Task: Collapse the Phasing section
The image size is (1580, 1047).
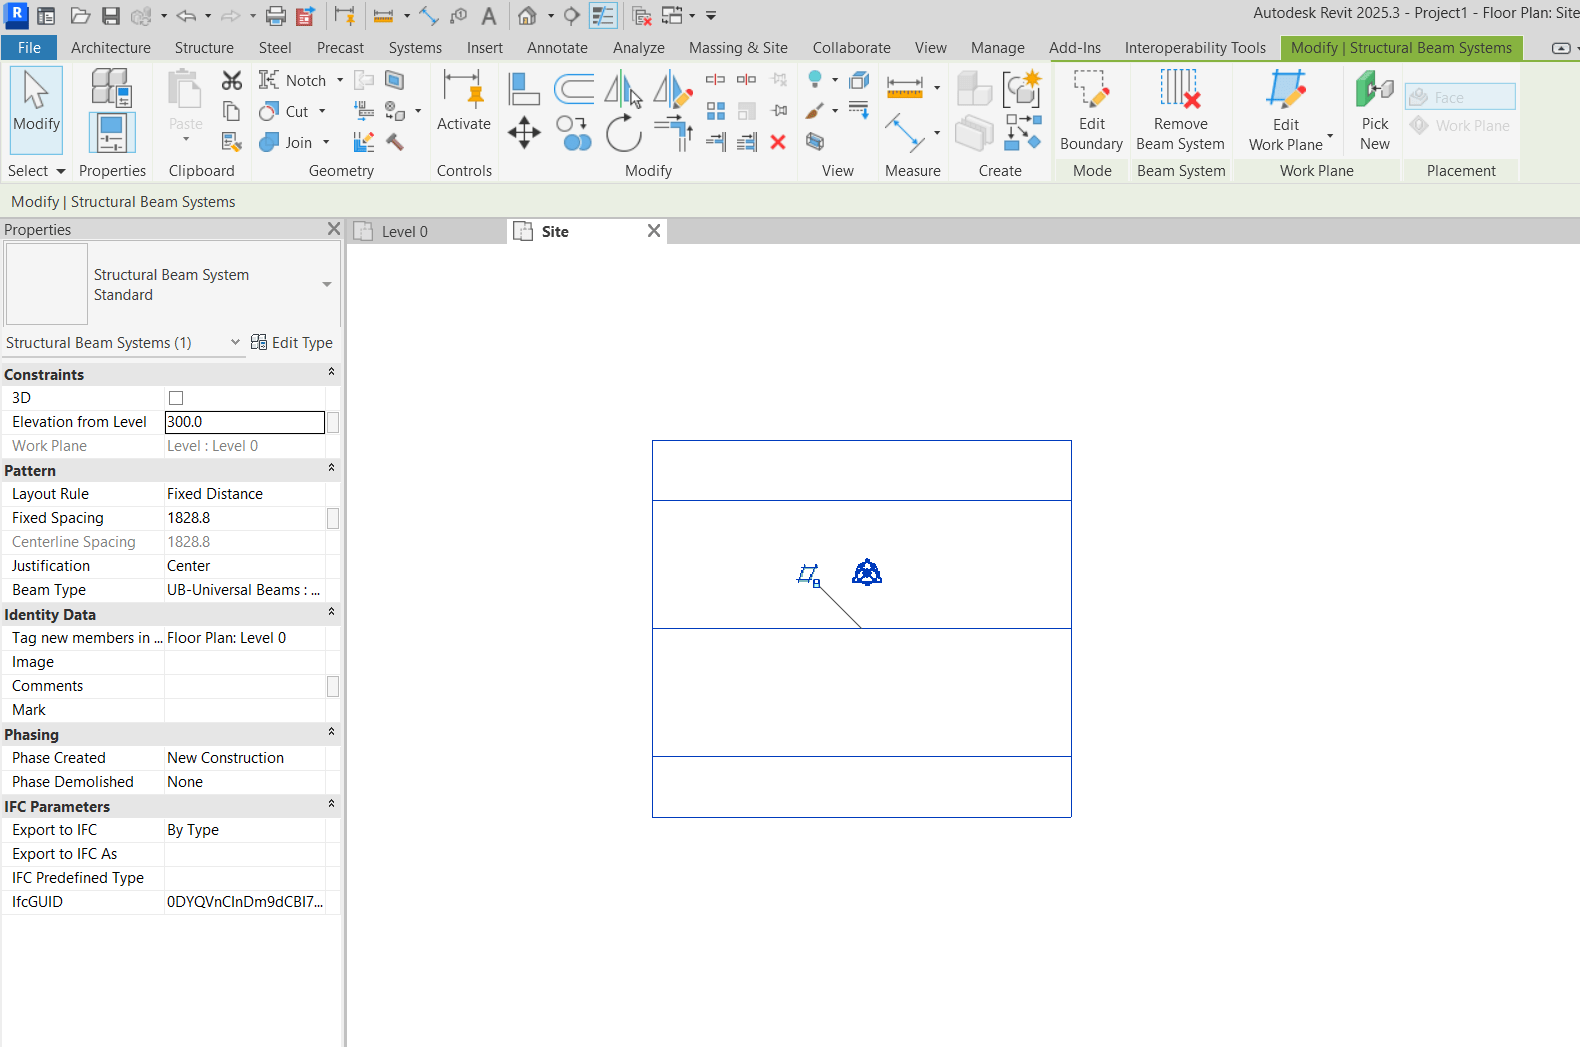Action: coord(331,732)
